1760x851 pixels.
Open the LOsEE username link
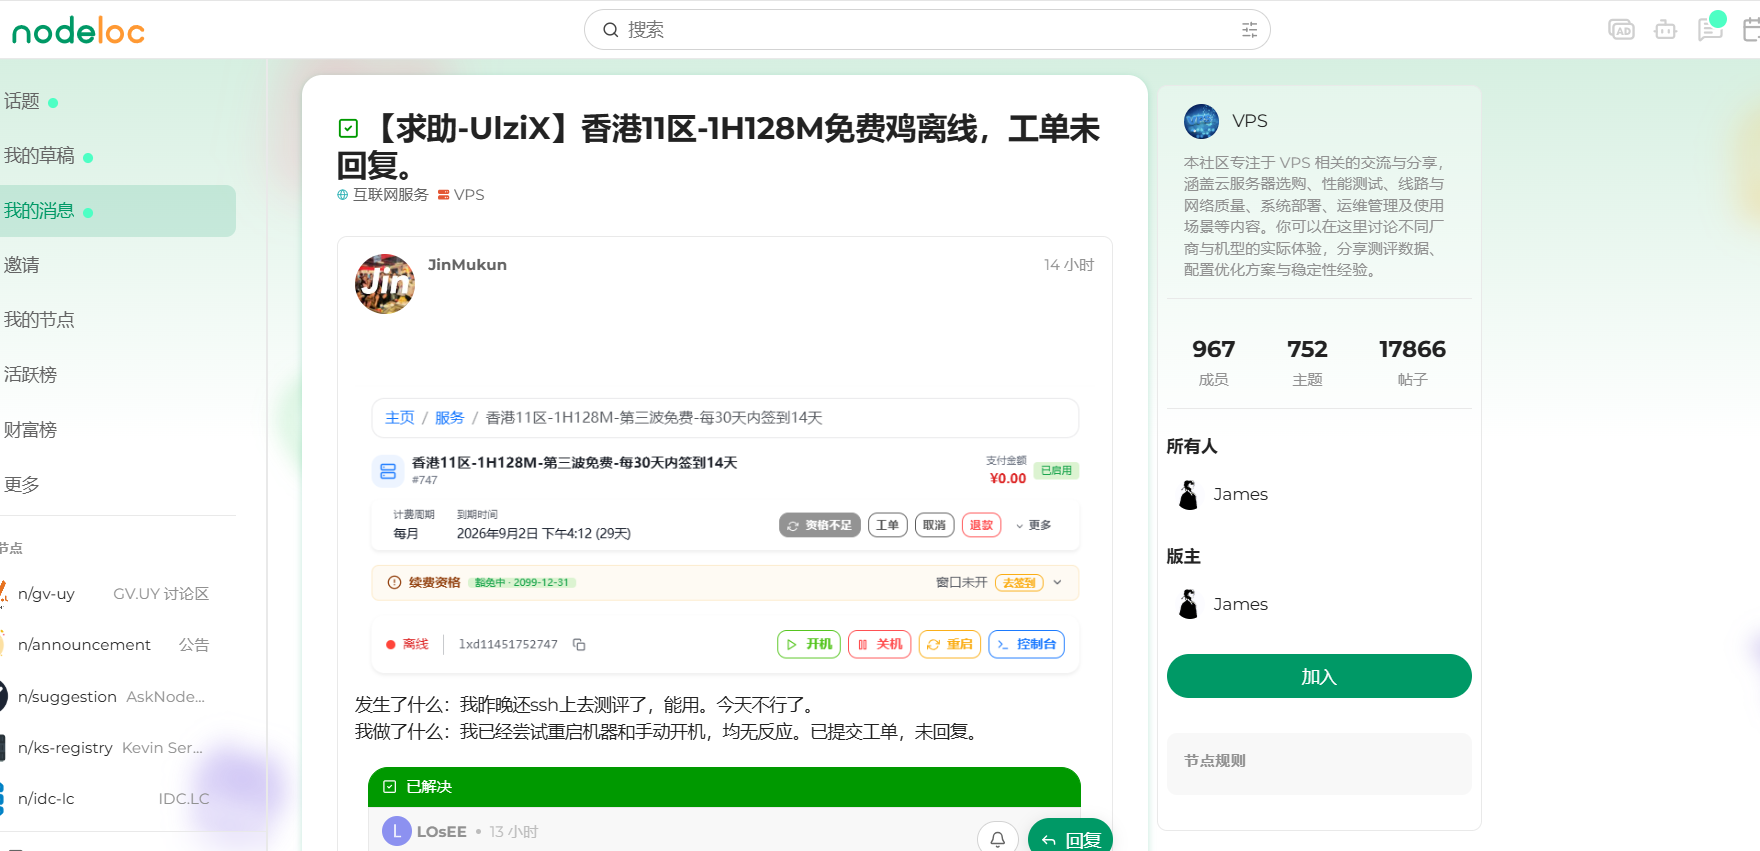(442, 832)
